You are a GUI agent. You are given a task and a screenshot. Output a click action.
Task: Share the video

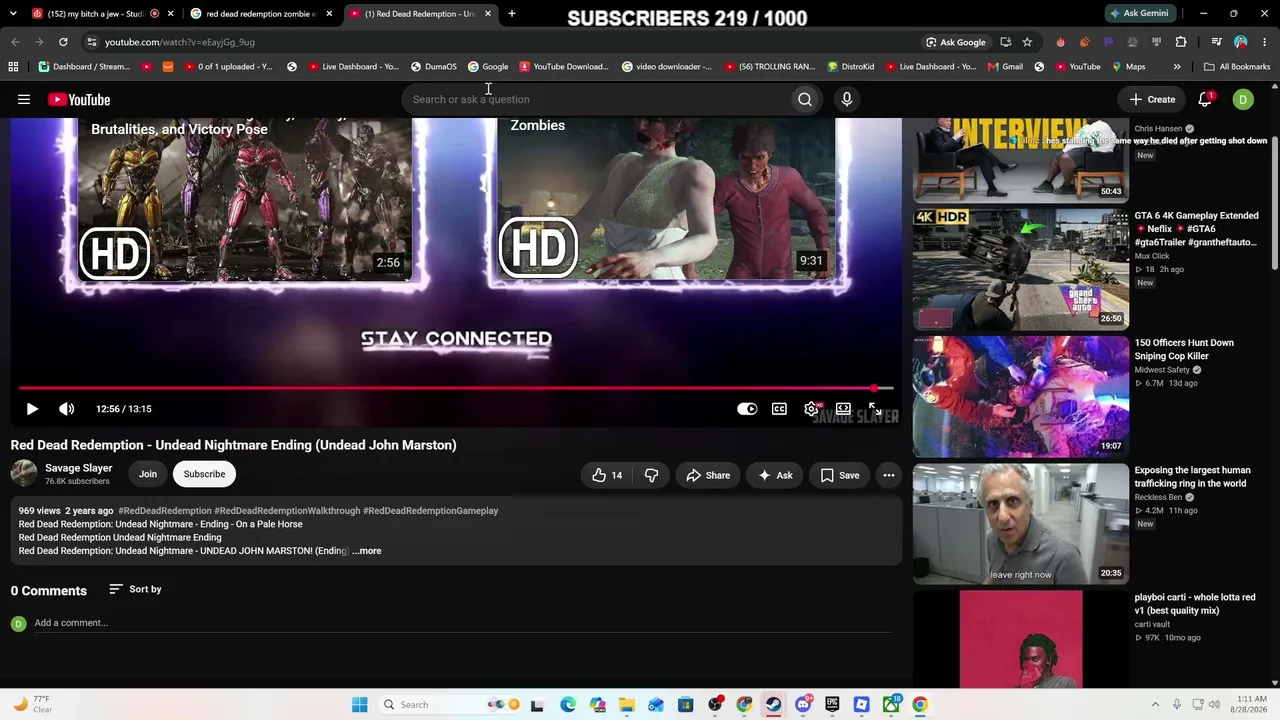click(707, 475)
